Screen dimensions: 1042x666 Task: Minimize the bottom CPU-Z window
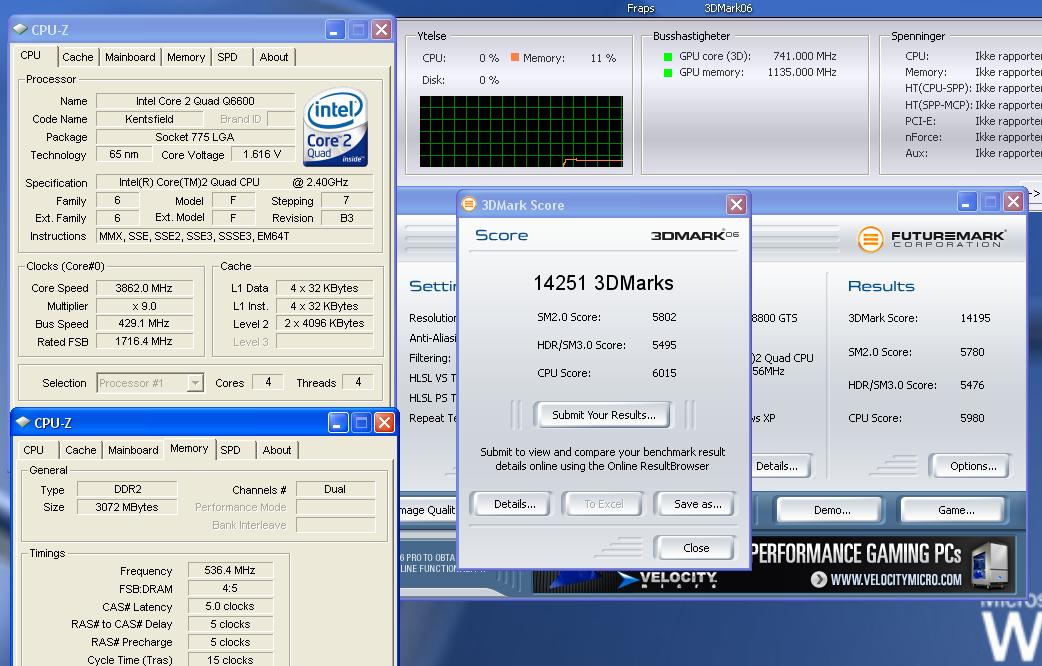338,422
